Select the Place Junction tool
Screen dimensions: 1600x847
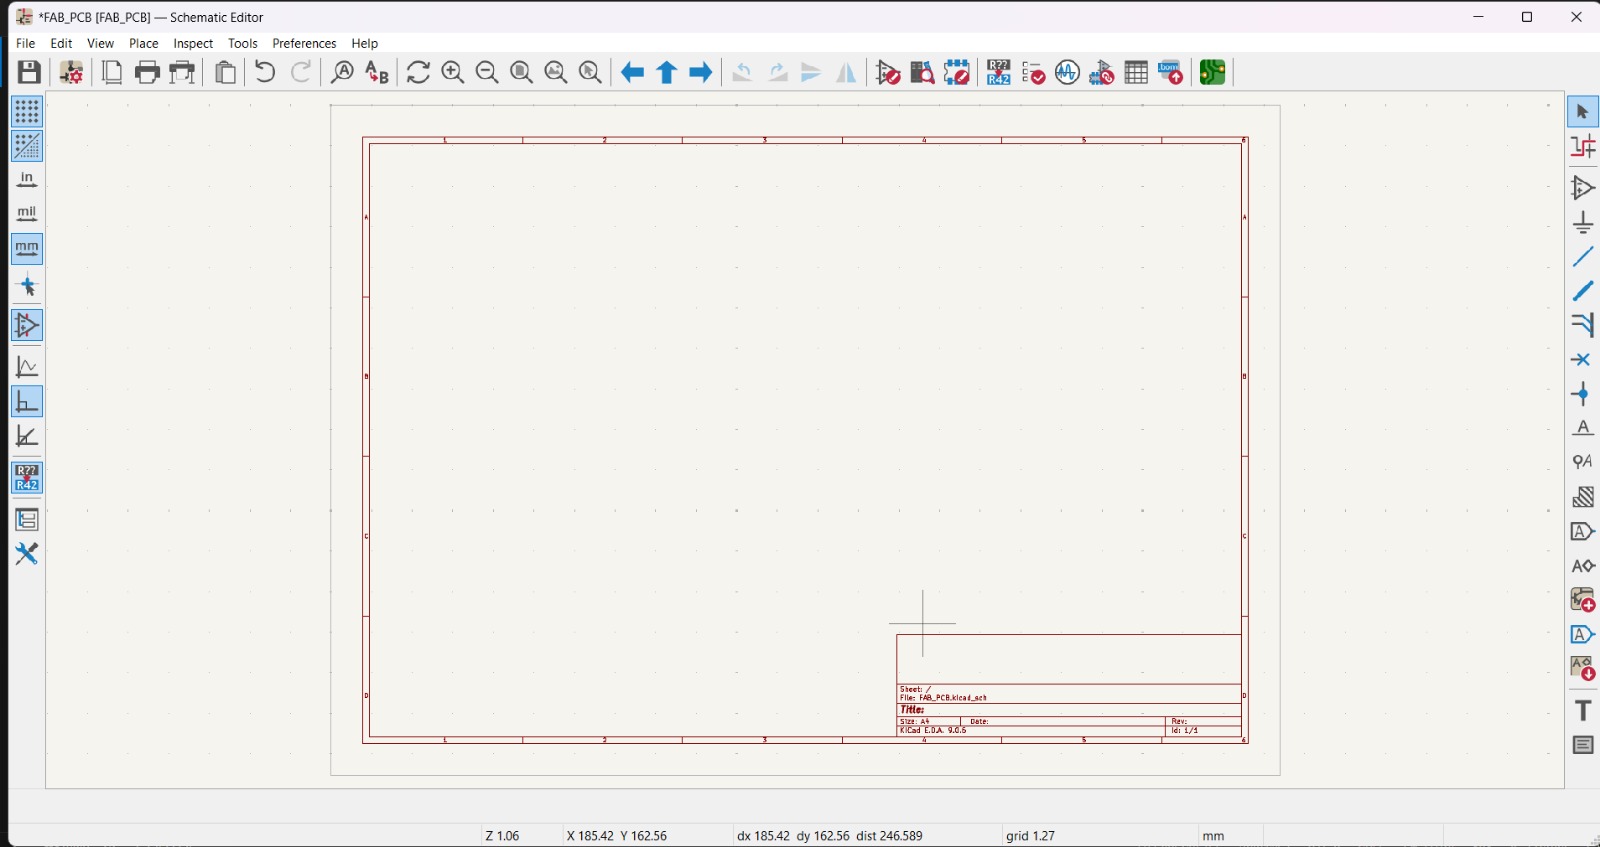click(x=1583, y=394)
